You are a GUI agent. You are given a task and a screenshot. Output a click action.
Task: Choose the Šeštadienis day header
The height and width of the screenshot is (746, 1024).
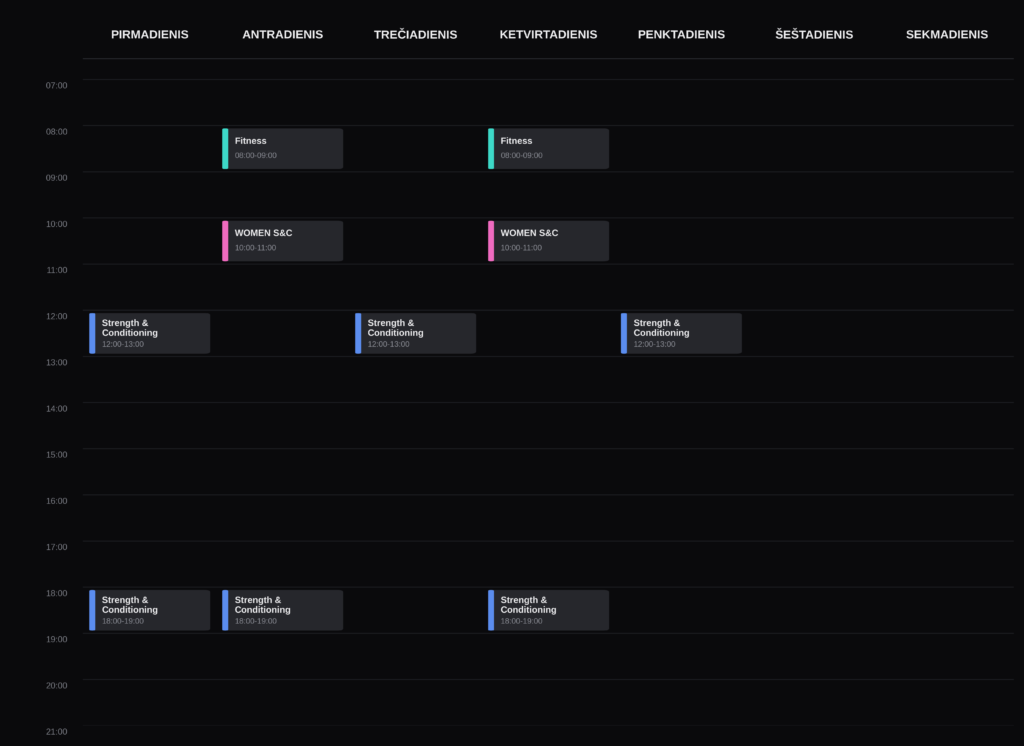pos(814,34)
